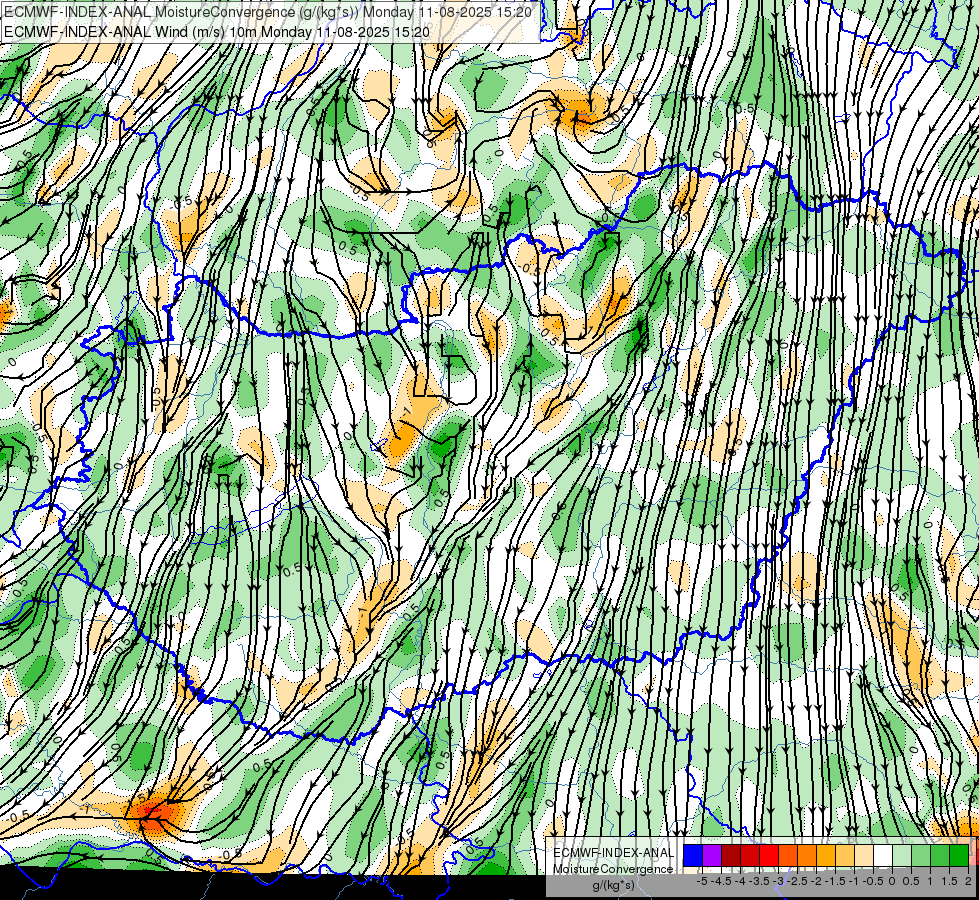The image size is (979, 900).
Task: Click the '-2.5' tick label in legend
Action: point(797,881)
